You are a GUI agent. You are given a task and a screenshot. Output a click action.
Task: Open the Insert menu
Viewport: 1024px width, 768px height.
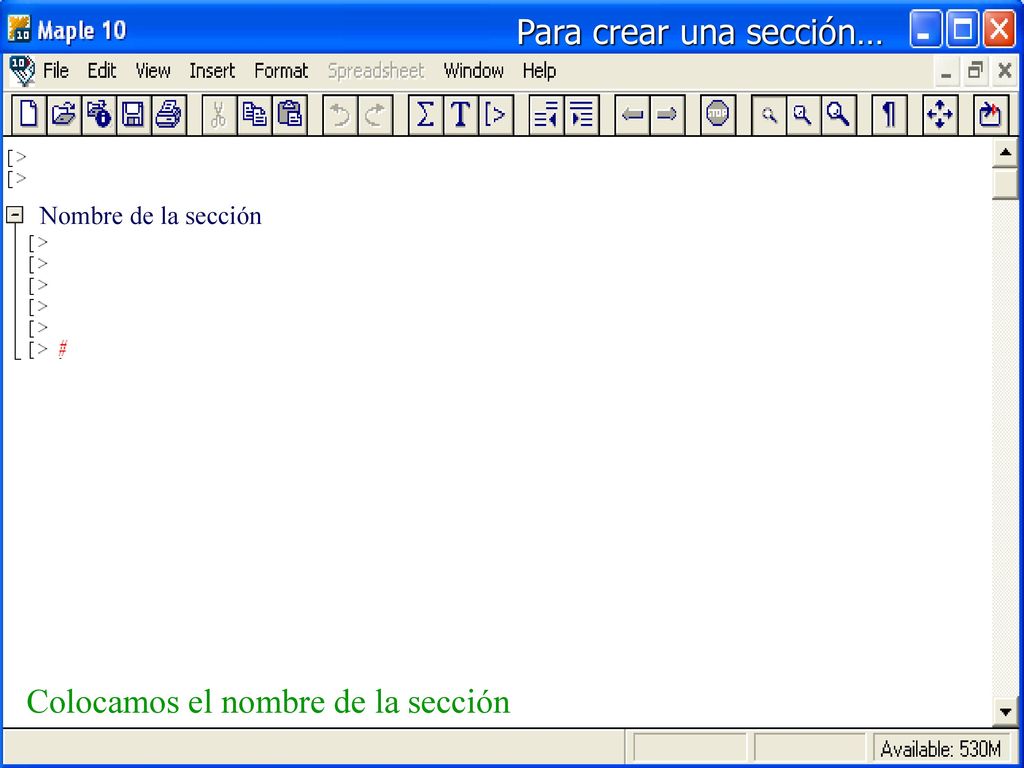point(212,71)
